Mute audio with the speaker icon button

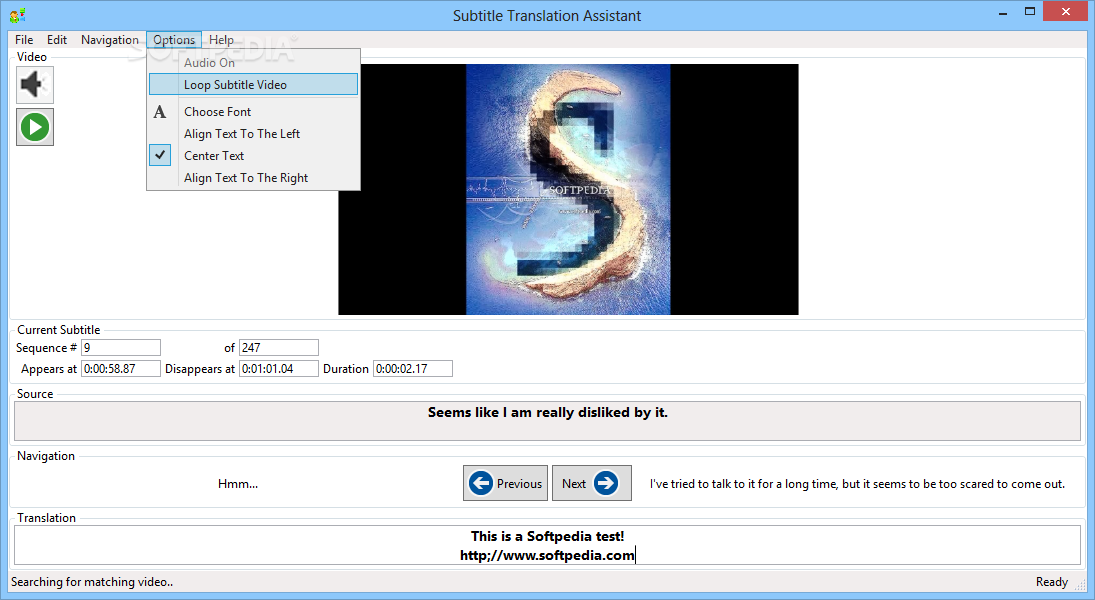coord(34,85)
